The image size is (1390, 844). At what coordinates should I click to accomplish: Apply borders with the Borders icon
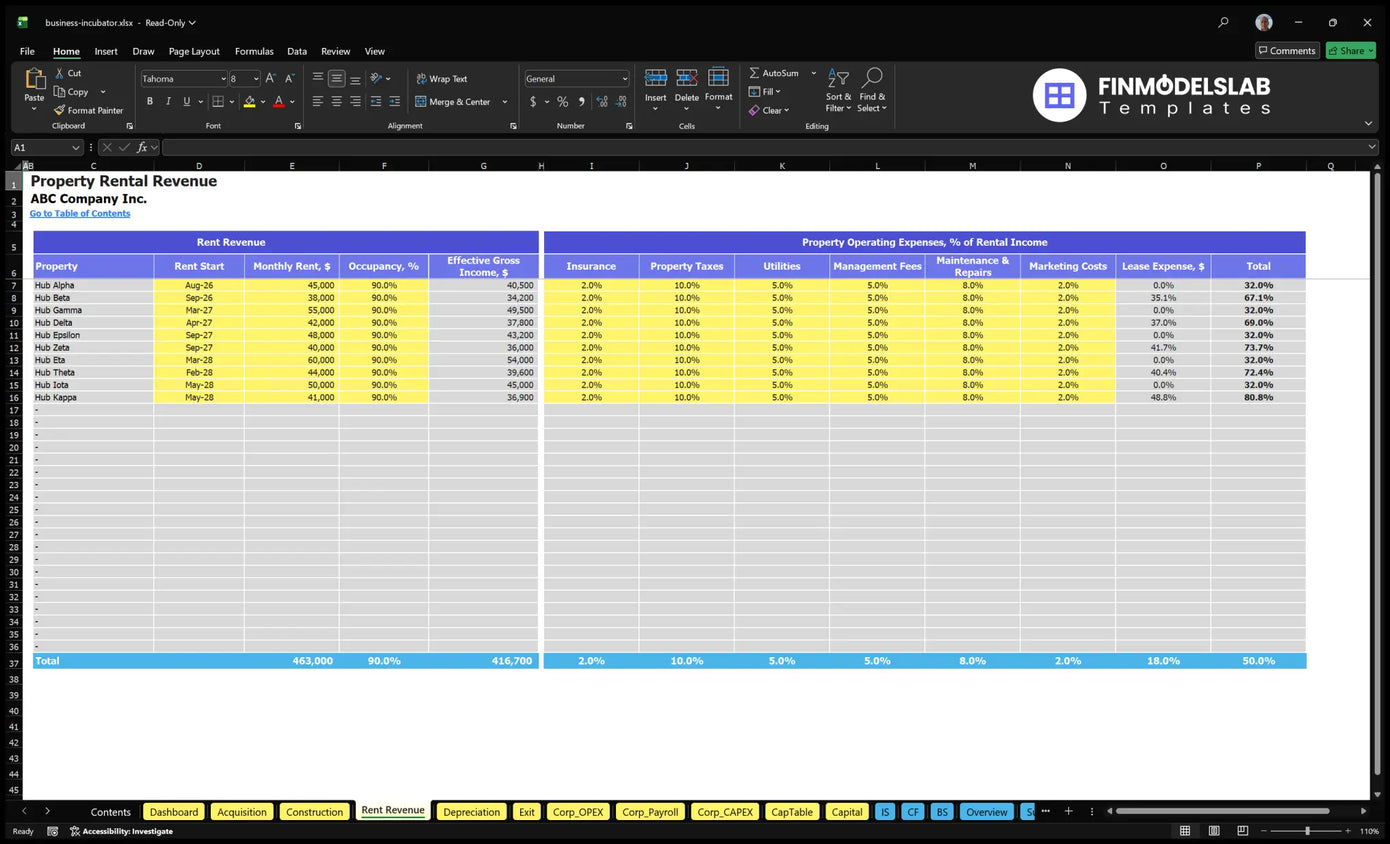tap(216, 101)
